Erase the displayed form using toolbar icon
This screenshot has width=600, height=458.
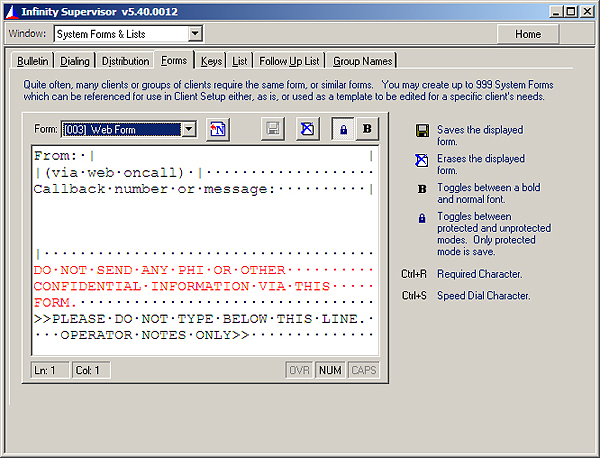[x=308, y=129]
